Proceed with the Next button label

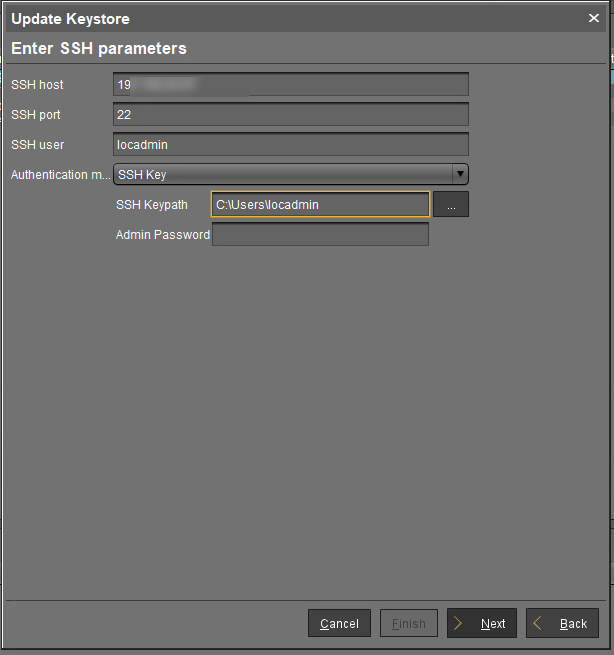click(x=493, y=624)
